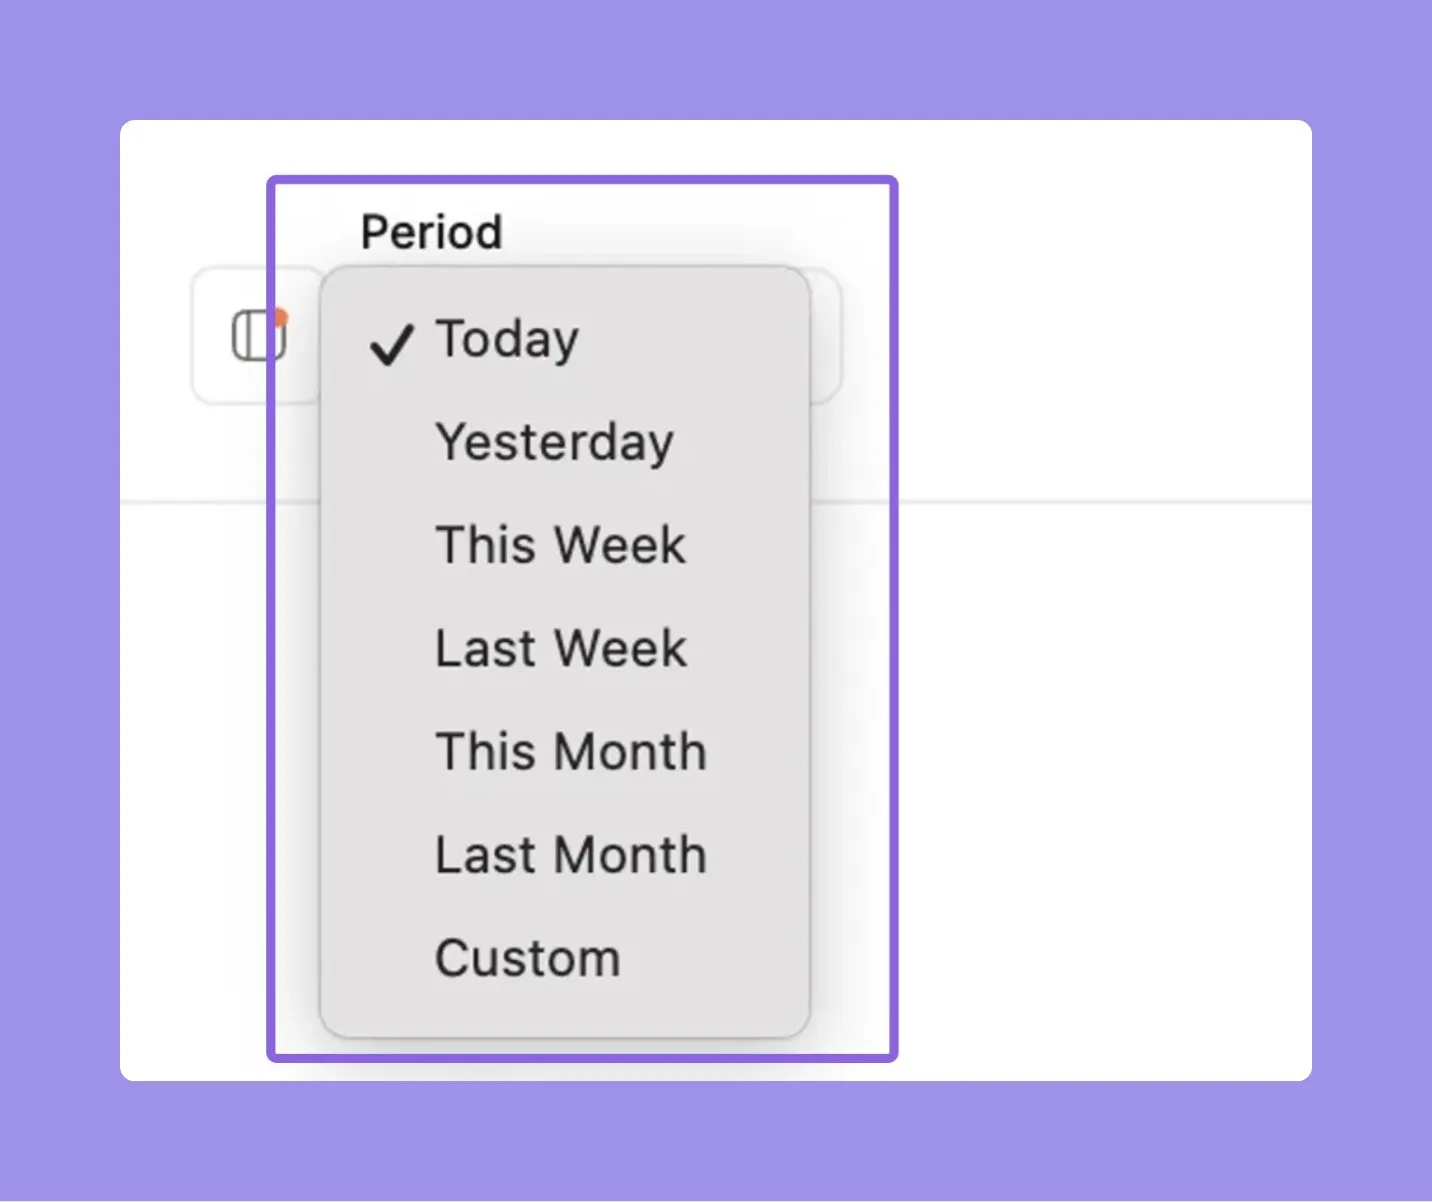Click the checkmark beside Today
This screenshot has width=1432, height=1202.
[391, 344]
